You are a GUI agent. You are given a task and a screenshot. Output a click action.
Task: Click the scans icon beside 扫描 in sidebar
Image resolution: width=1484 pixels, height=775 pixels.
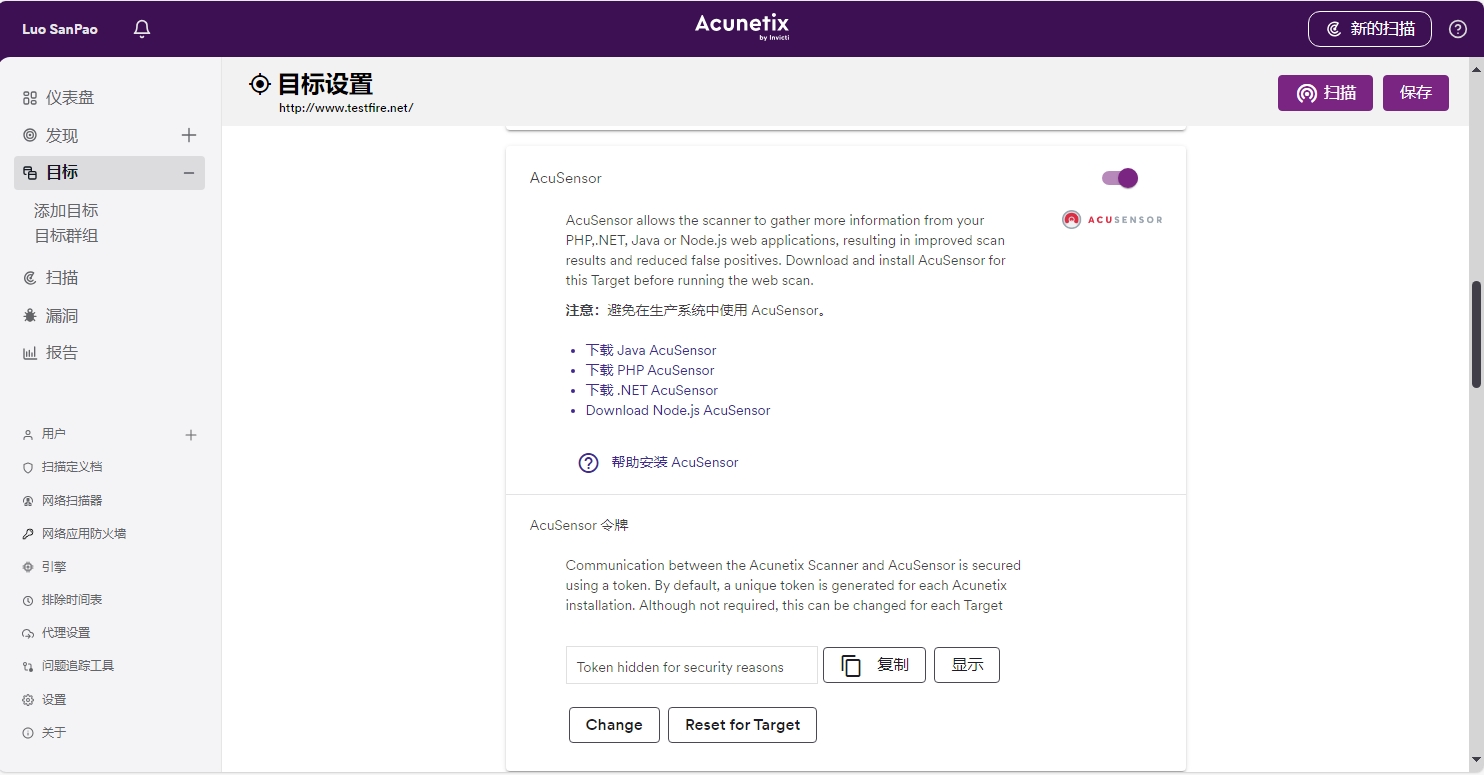pos(30,278)
